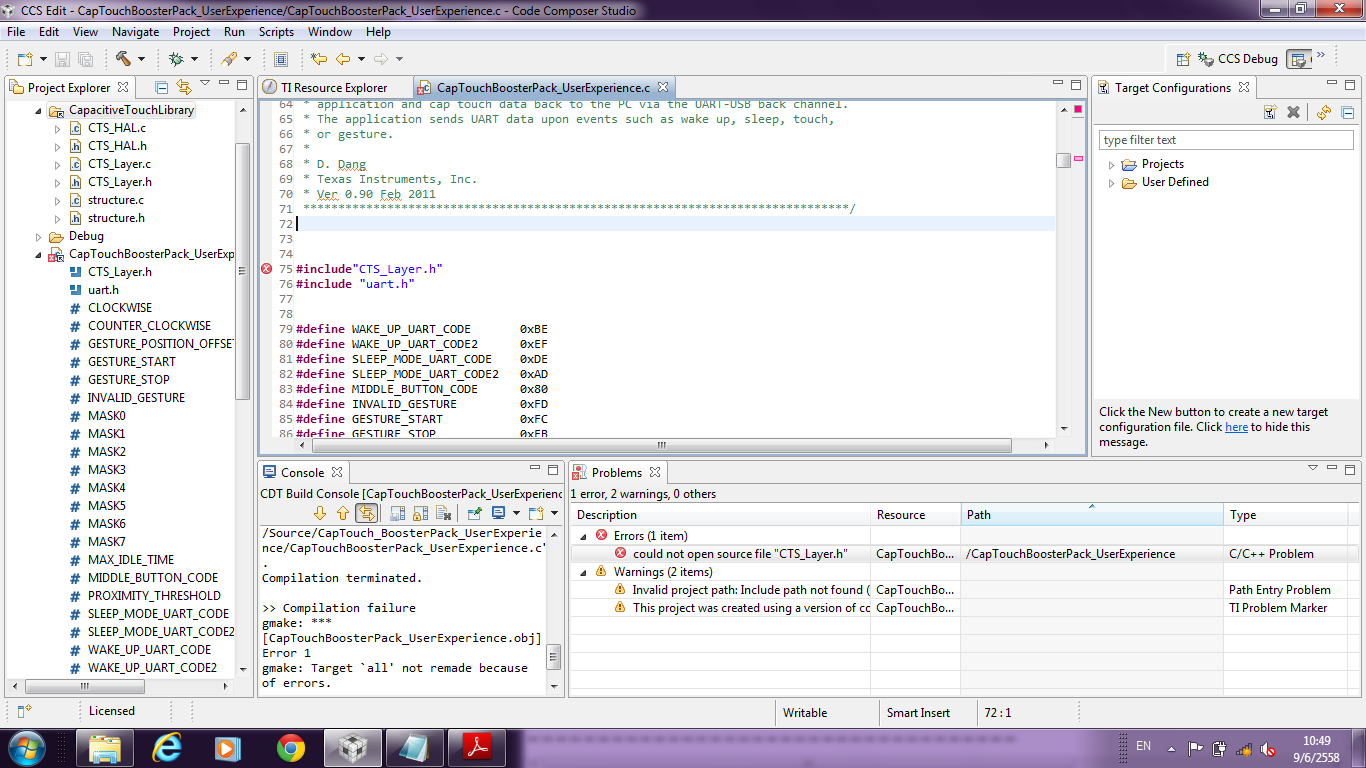Open the Navigate menu

(135, 32)
